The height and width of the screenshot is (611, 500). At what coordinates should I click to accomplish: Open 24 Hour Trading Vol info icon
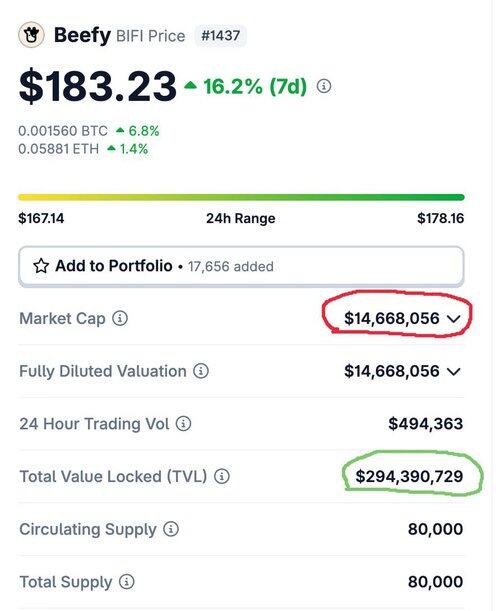click(184, 424)
